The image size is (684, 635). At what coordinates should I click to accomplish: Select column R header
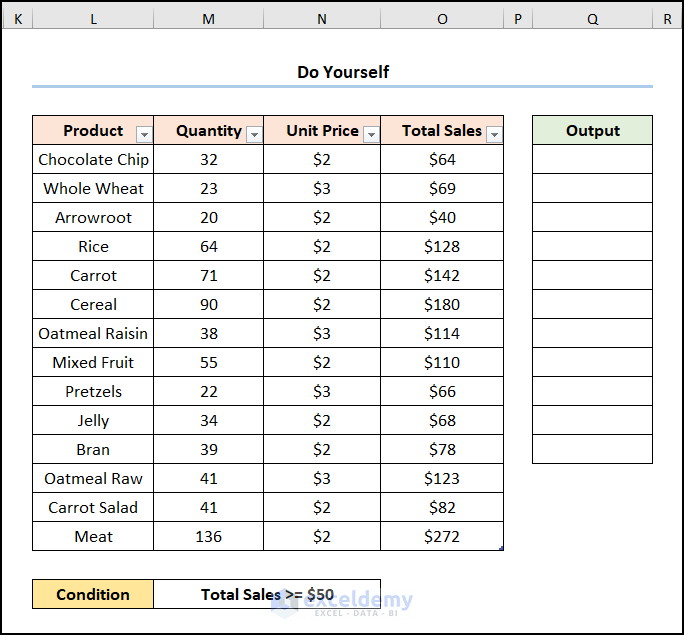(x=667, y=19)
